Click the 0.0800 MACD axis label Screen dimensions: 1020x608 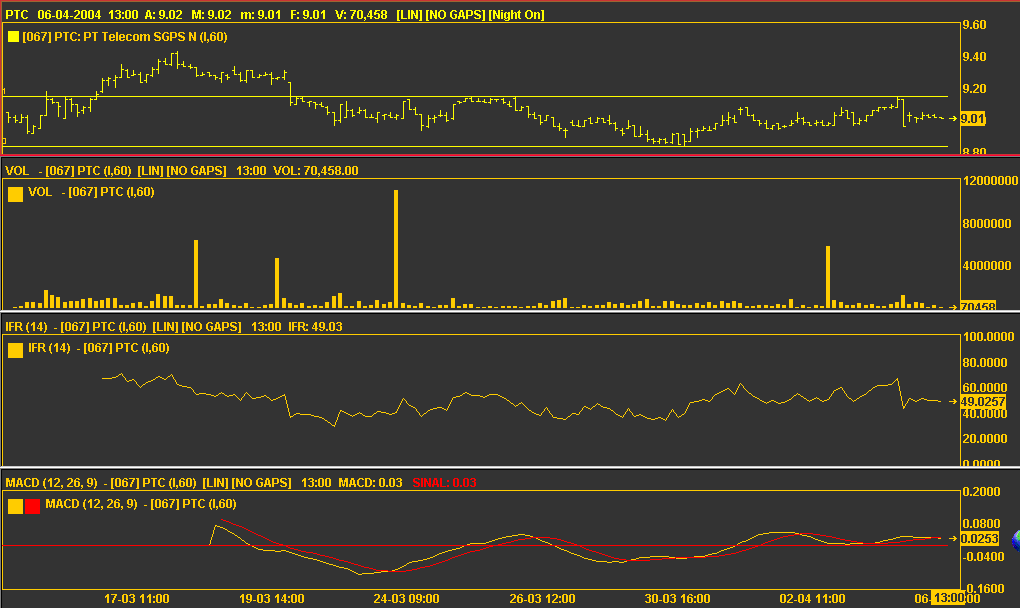pyautogui.click(x=982, y=523)
